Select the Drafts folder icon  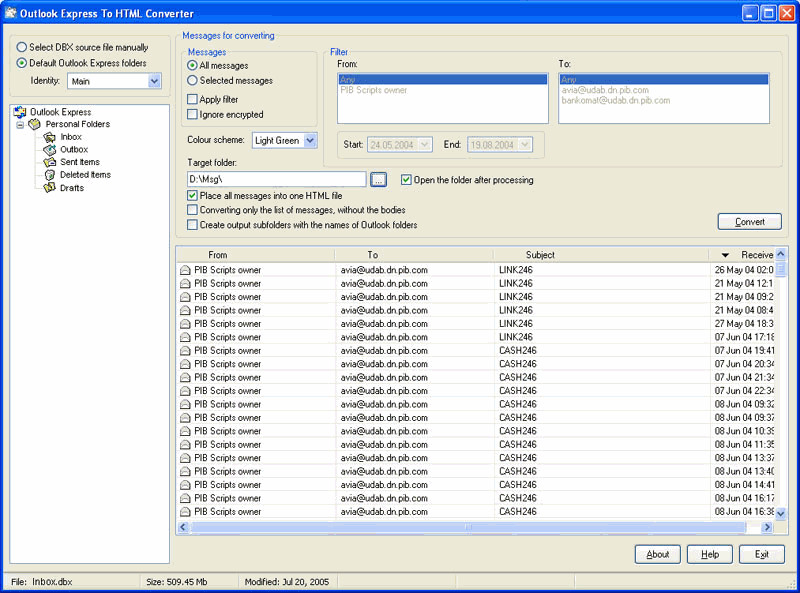point(49,188)
